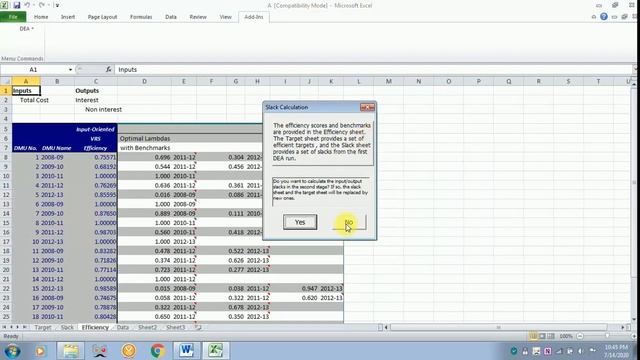
Task: Click the Excel taskbar icon
Action: tap(215, 351)
